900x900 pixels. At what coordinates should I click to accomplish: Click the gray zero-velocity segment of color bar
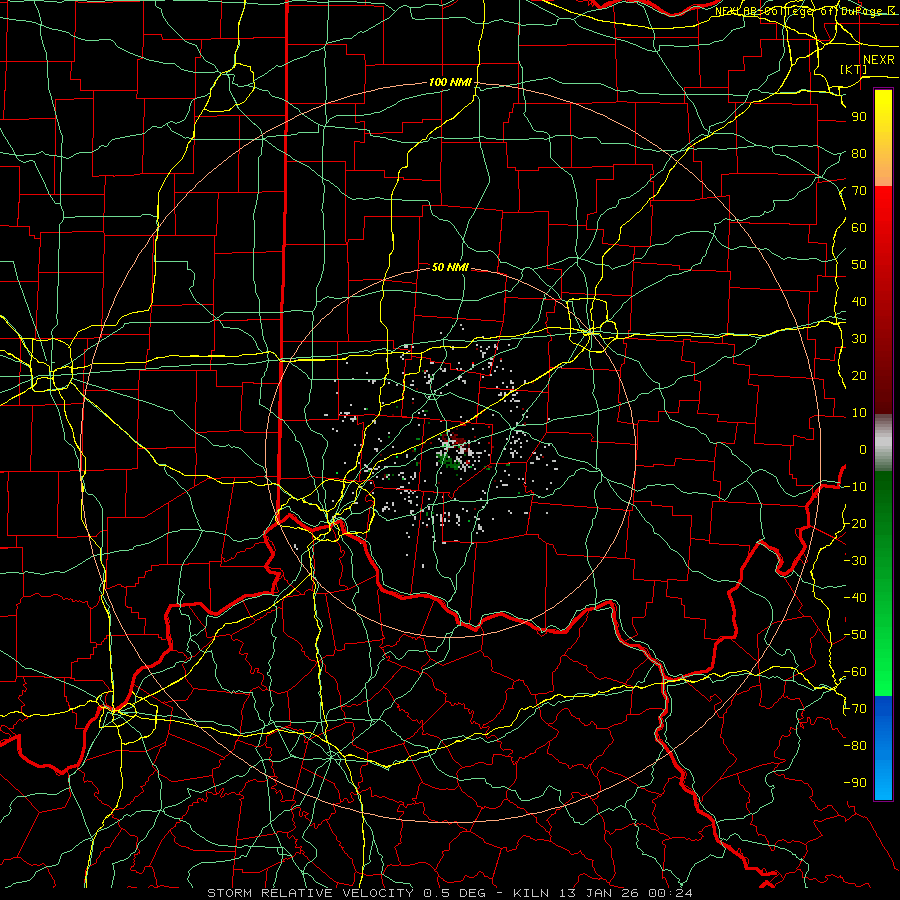[x=883, y=443]
